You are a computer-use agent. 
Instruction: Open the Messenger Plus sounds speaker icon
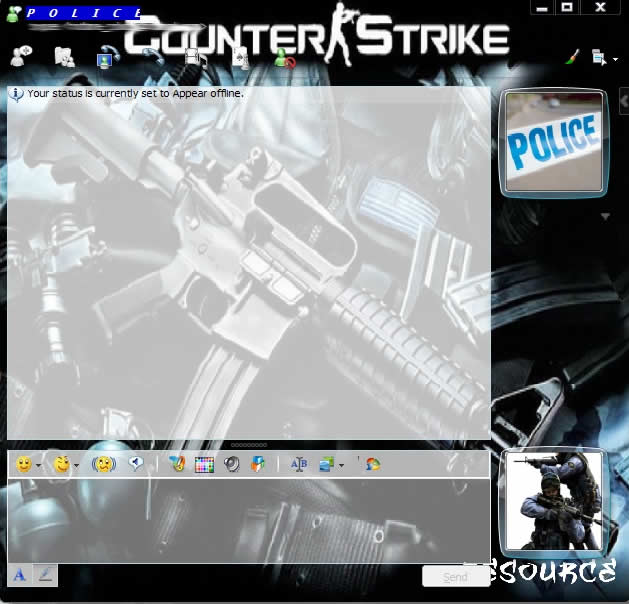(x=231, y=464)
